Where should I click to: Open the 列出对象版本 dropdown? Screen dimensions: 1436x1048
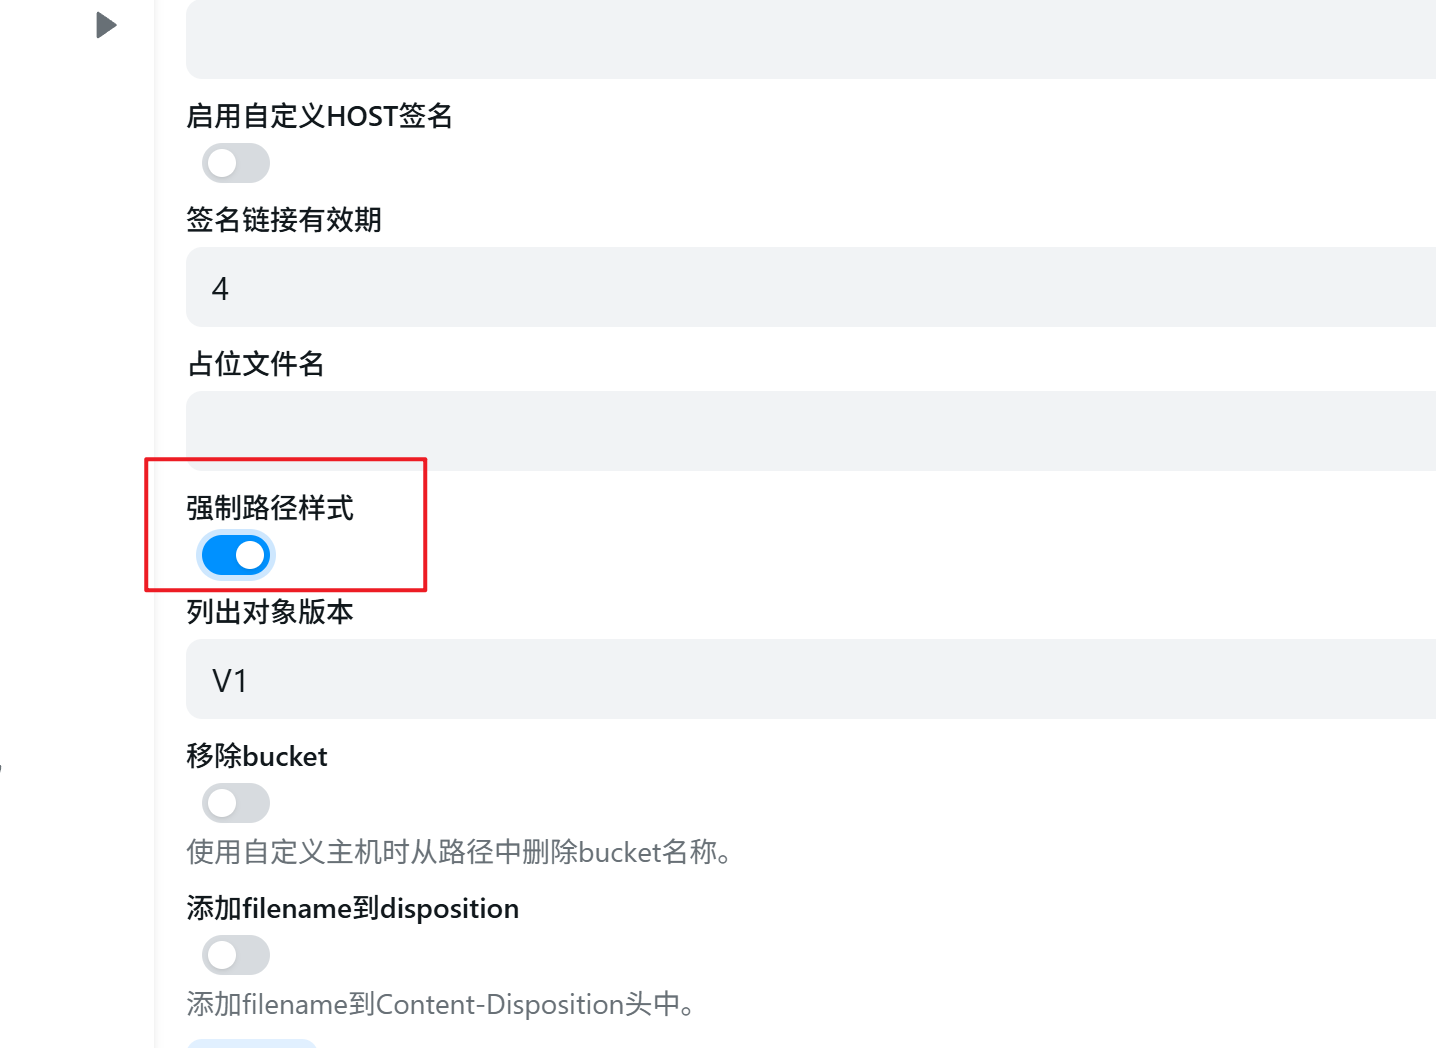[x=810, y=680]
